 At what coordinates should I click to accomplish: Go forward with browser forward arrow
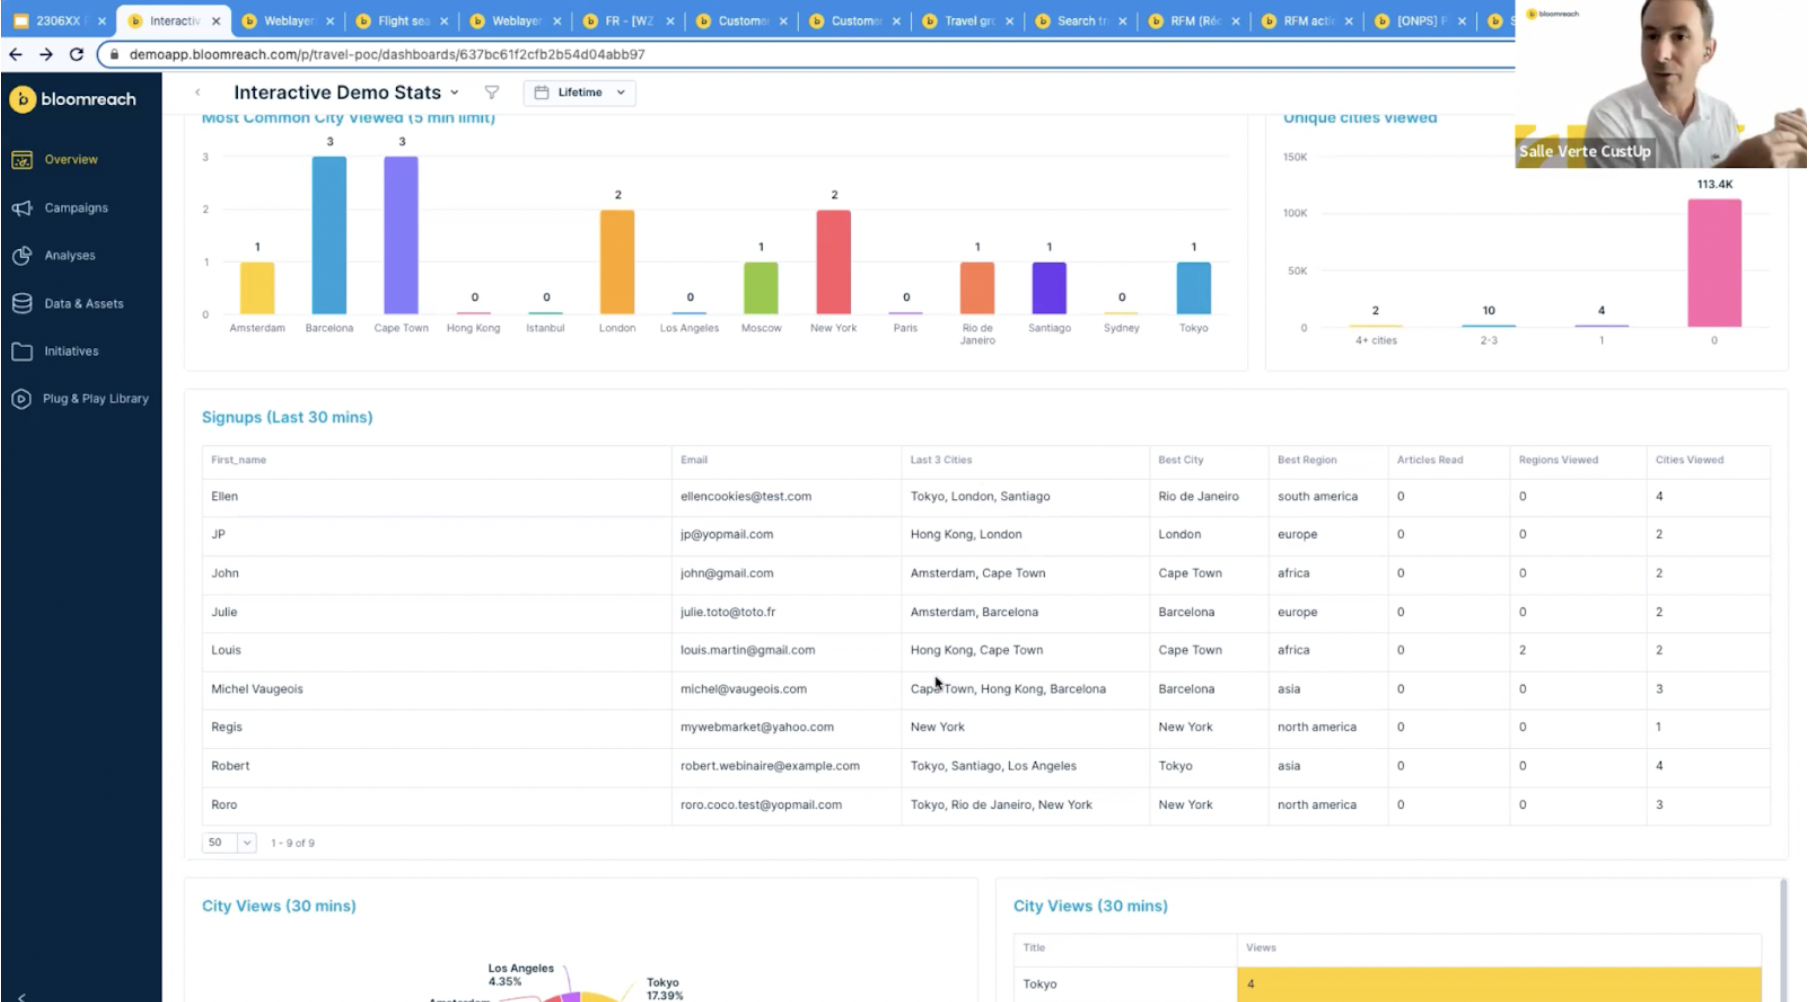[x=46, y=54]
